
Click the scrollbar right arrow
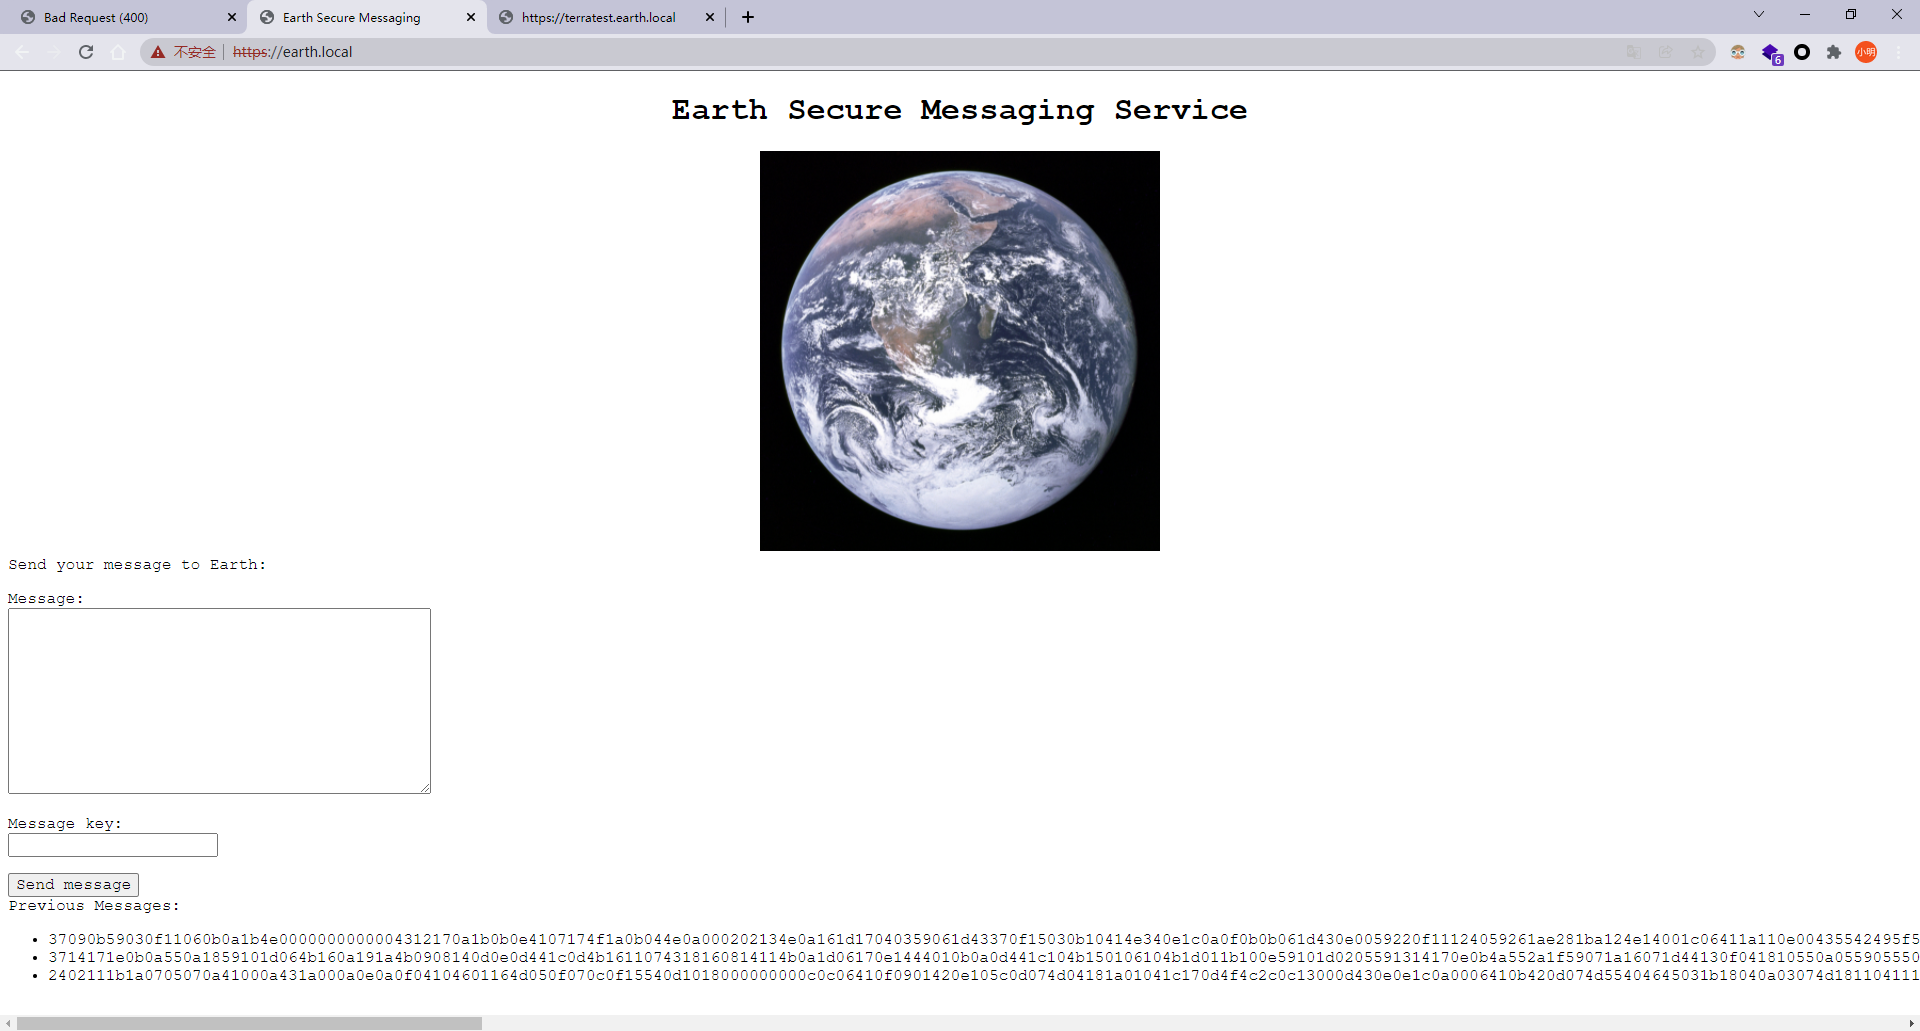1911,1023
